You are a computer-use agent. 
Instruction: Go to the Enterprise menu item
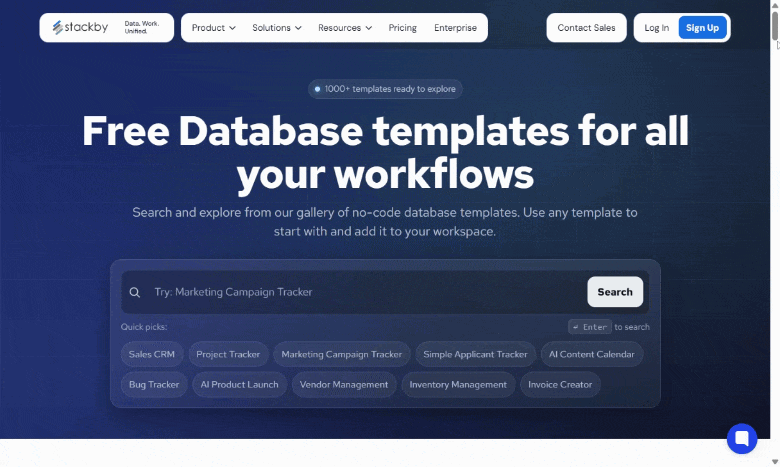click(455, 28)
